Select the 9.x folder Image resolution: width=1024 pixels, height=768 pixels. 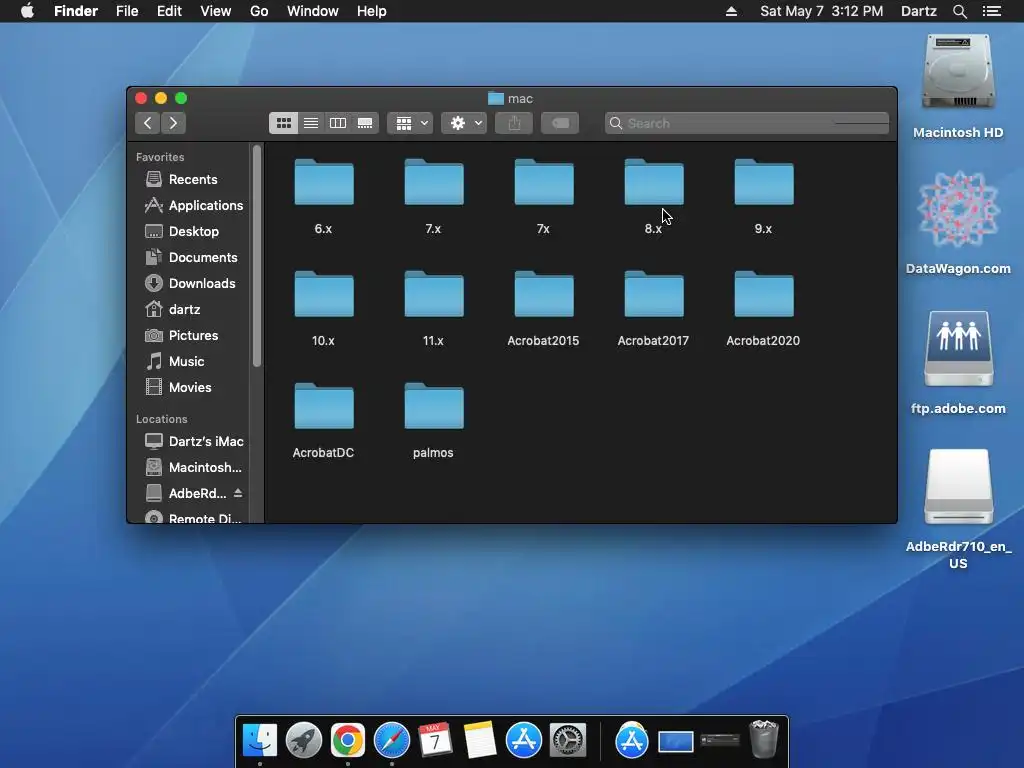click(764, 183)
